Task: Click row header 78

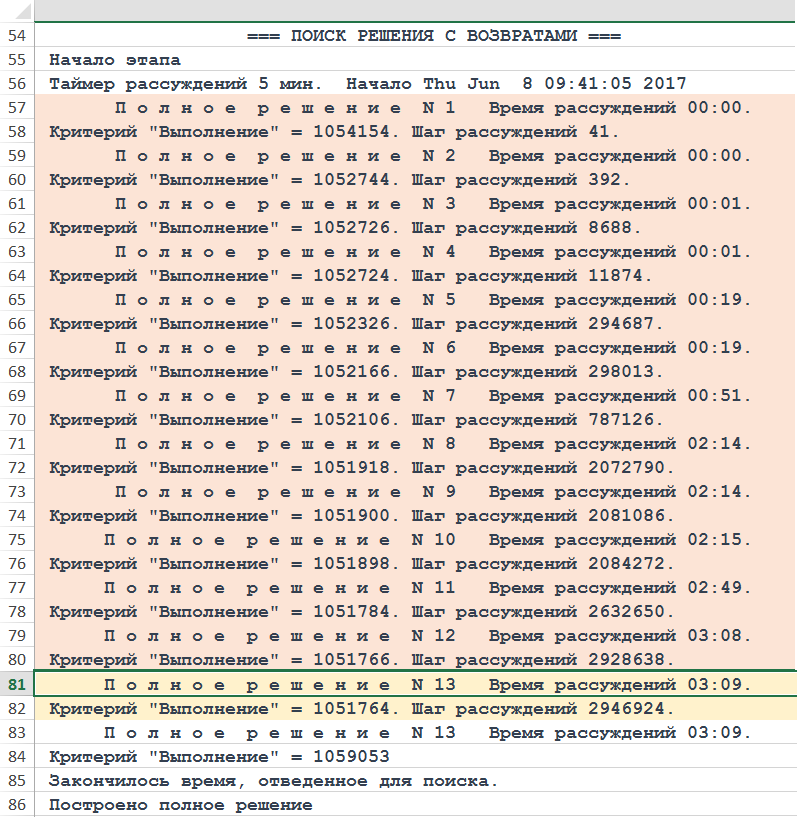Action: (16, 612)
